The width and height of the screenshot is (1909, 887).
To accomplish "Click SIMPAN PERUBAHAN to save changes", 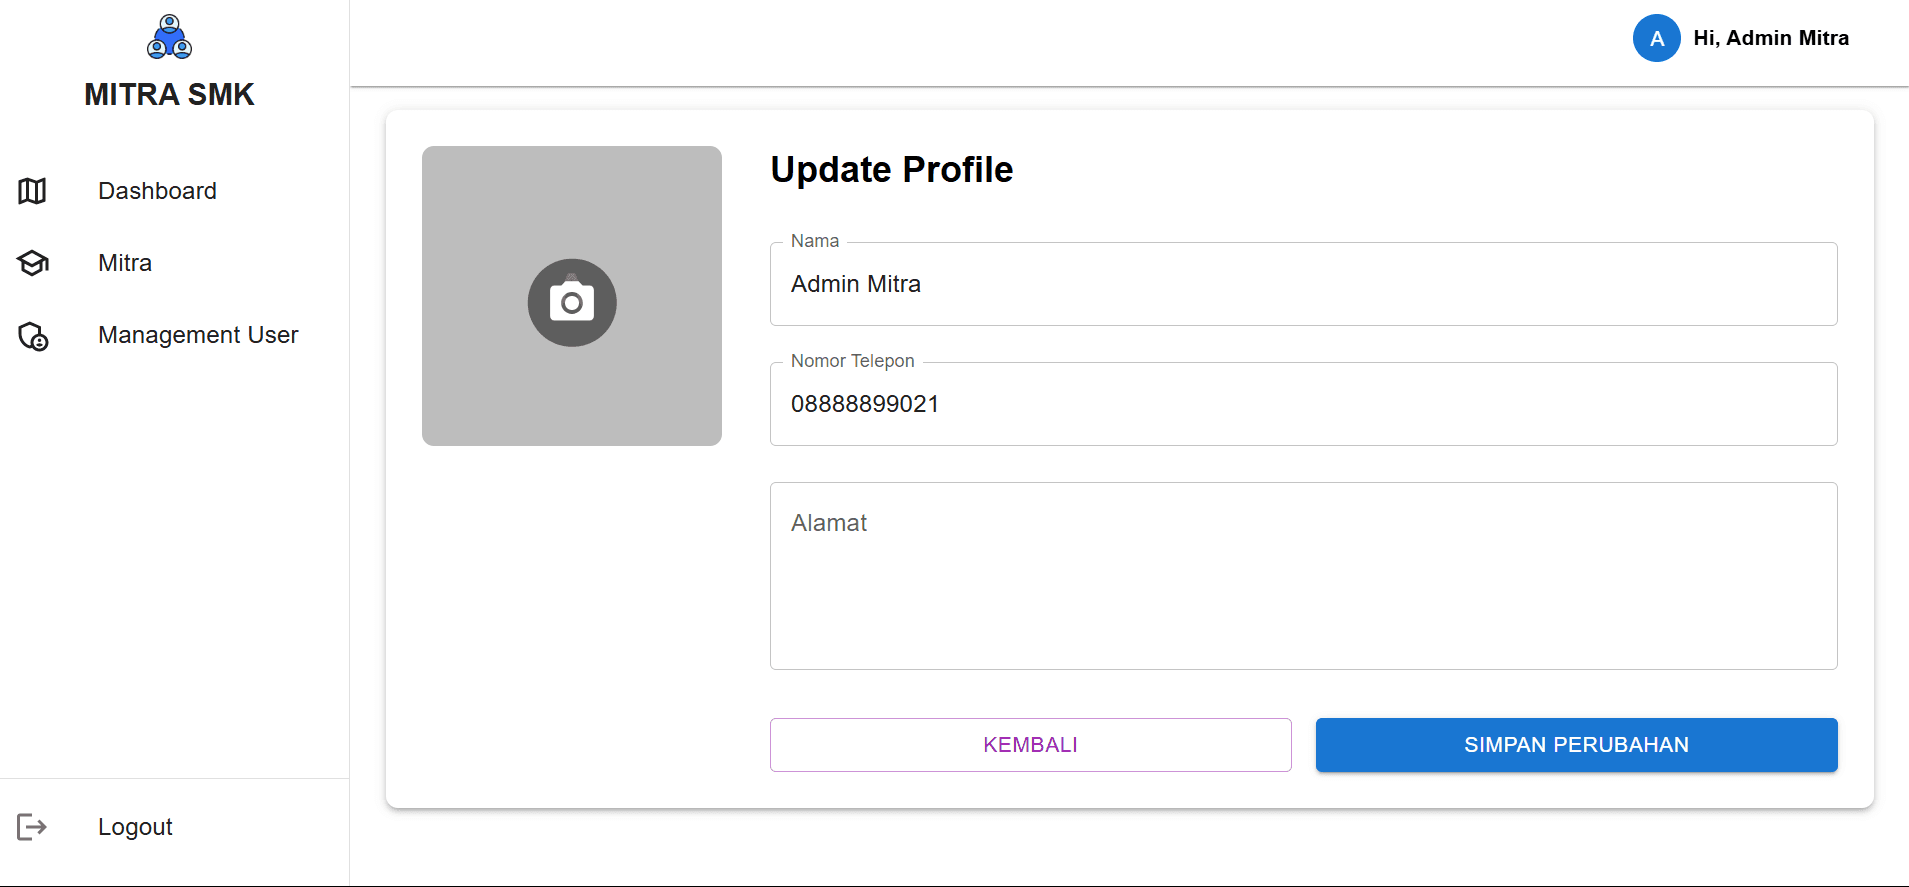I will tap(1576, 745).
